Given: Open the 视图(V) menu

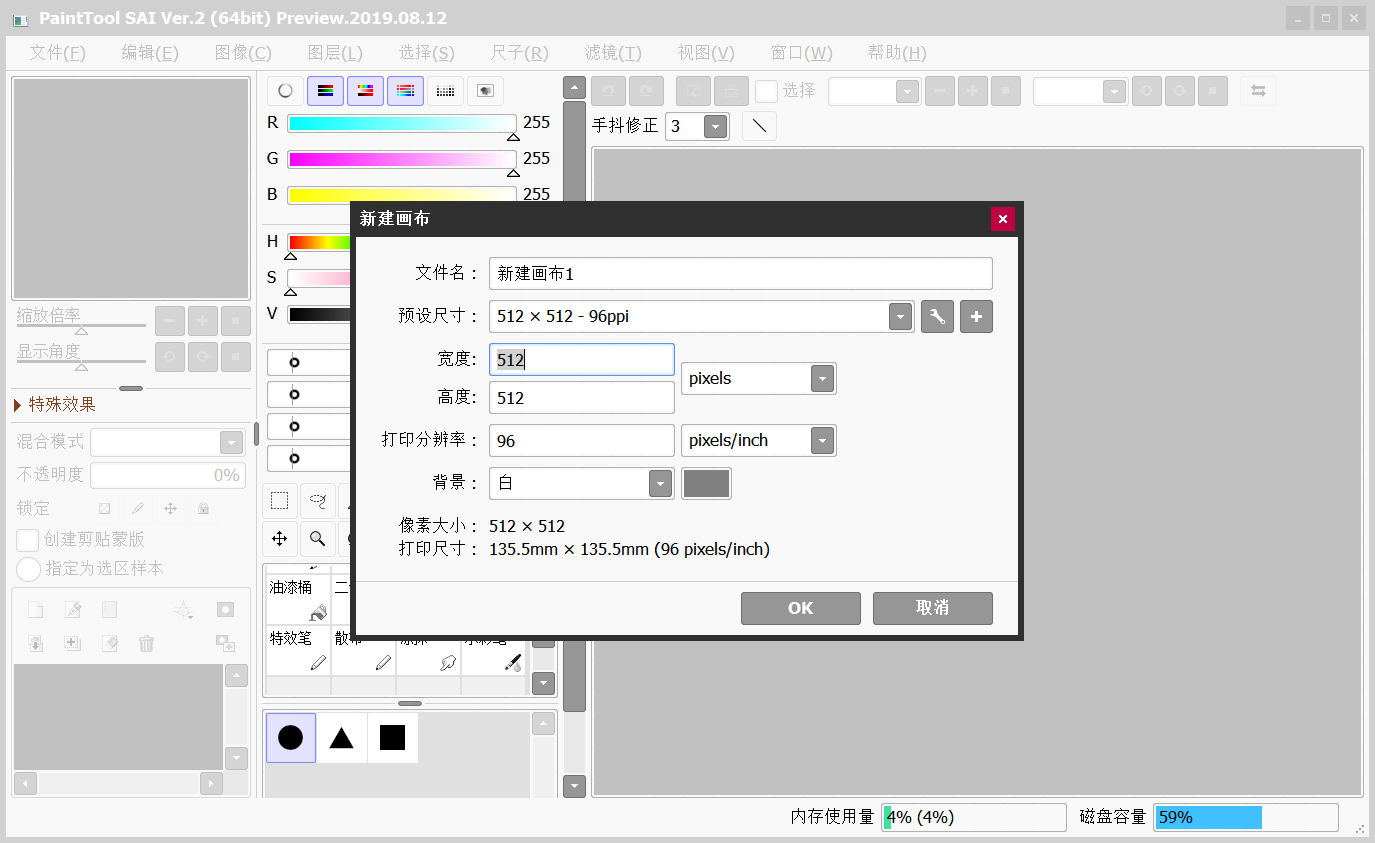Looking at the screenshot, I should click(706, 53).
